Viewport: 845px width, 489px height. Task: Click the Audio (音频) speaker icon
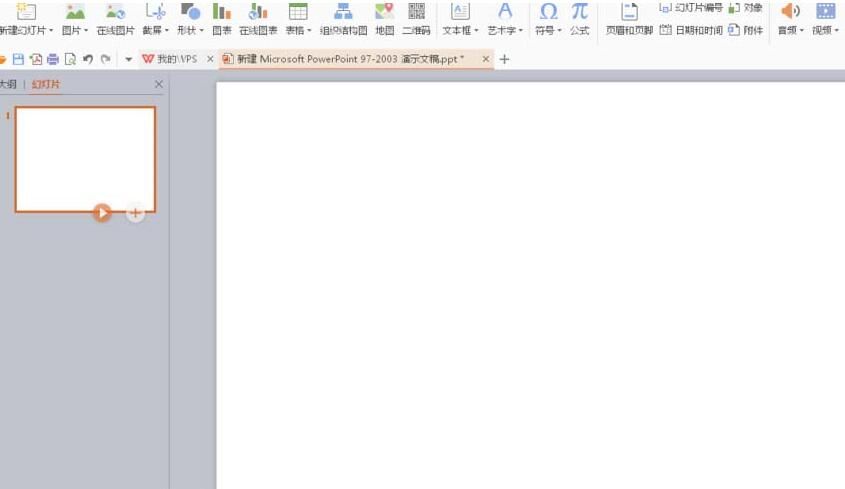(x=790, y=11)
